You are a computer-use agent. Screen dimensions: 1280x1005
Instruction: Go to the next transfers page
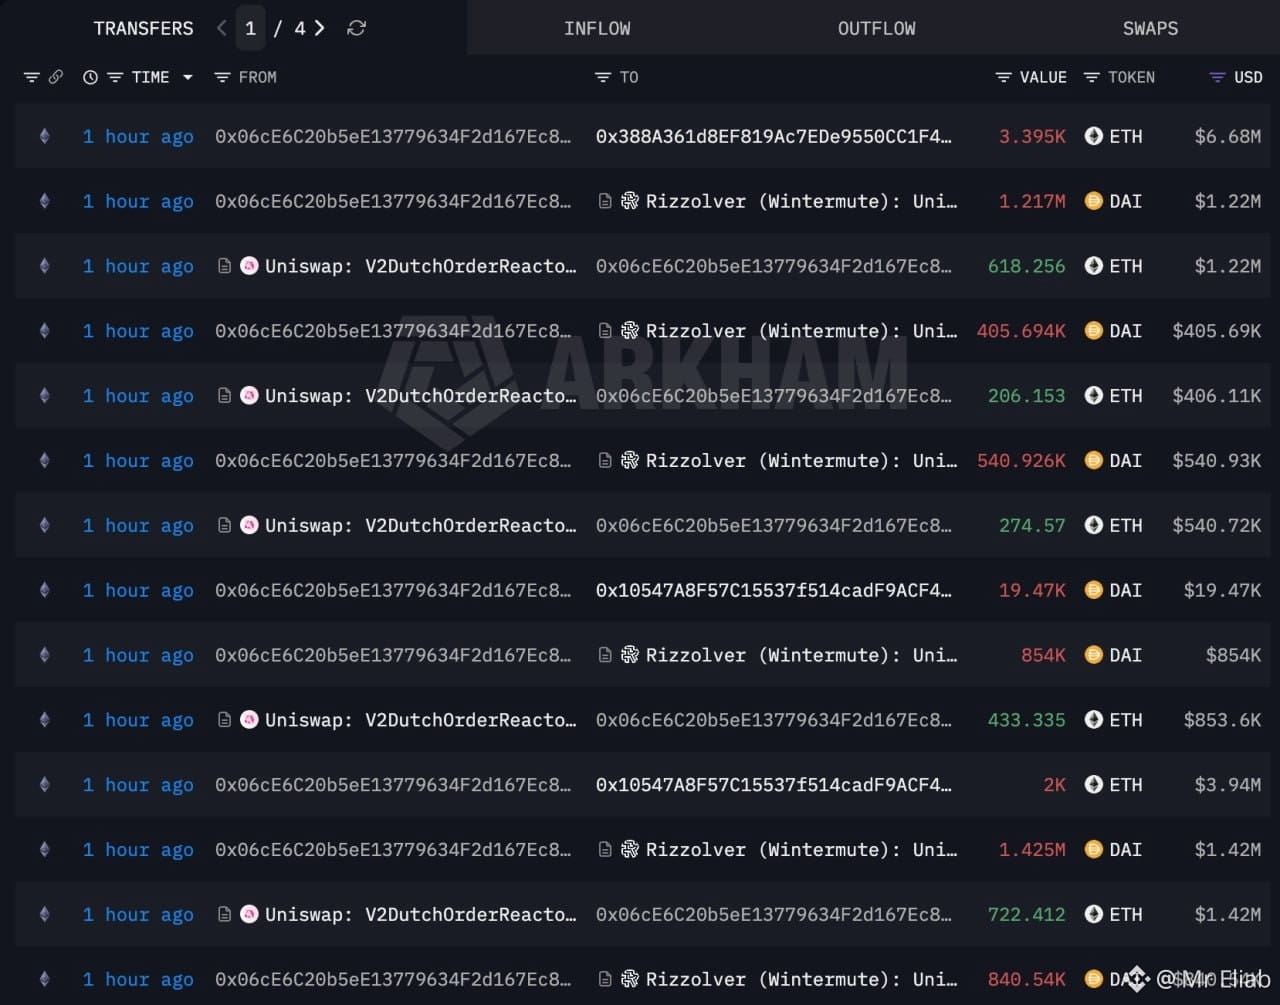(319, 28)
